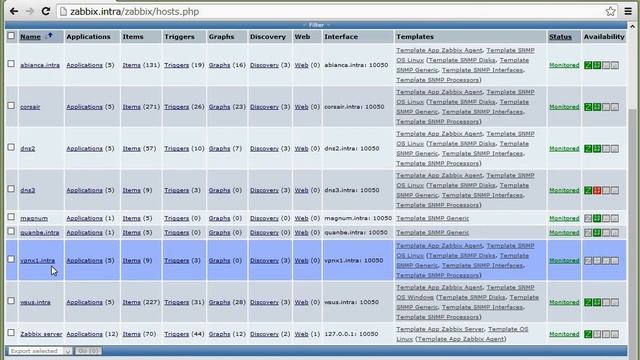Click the Zabbix agent availability icon for ablanca.intra

coord(588,65)
